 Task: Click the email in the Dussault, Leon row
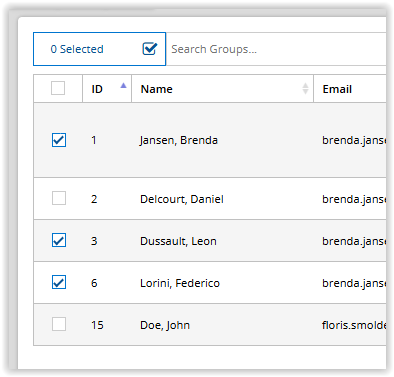[x=354, y=241]
